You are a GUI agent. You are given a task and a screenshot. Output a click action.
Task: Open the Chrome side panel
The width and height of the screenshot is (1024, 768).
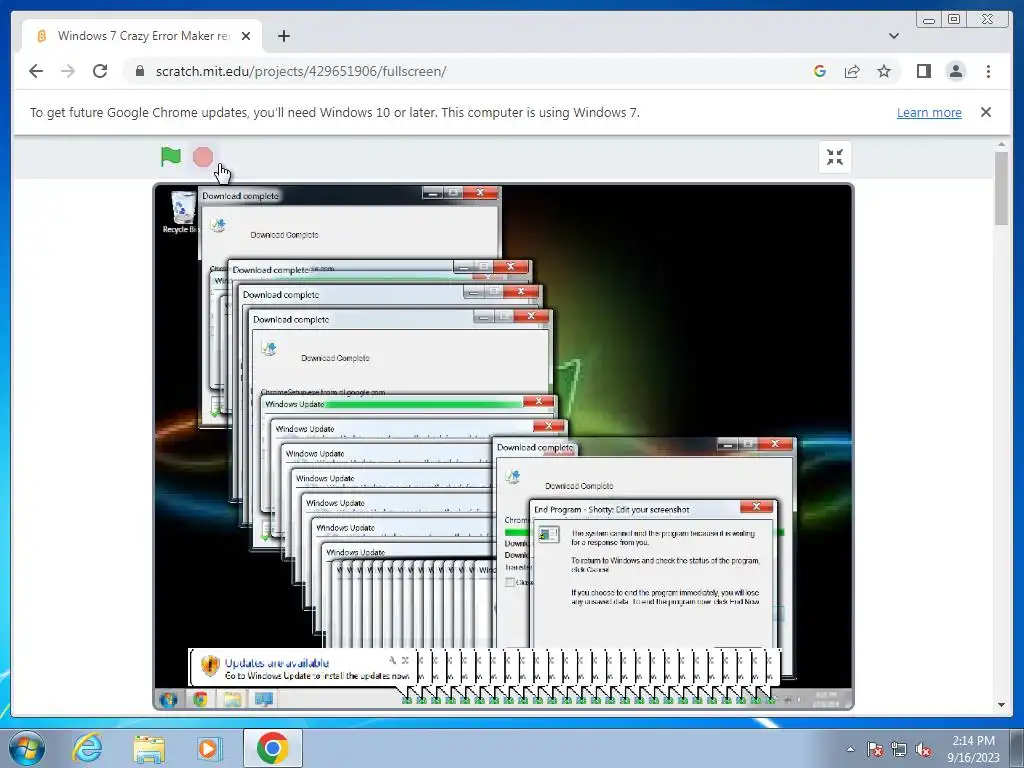click(x=923, y=71)
